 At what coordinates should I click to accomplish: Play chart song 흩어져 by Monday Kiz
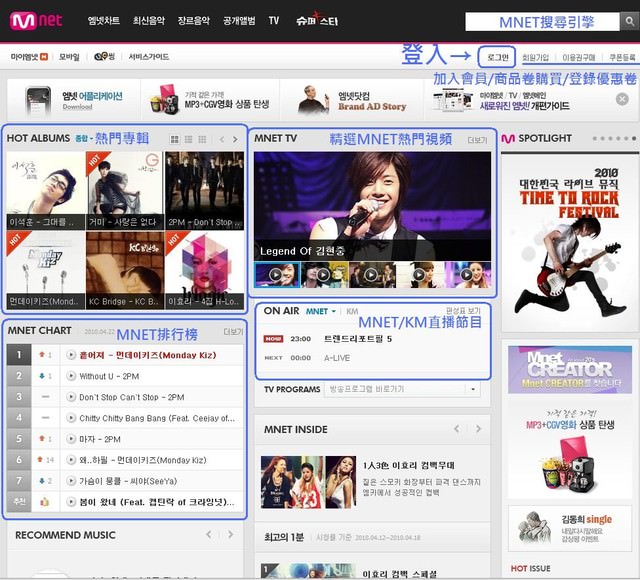tap(71, 355)
